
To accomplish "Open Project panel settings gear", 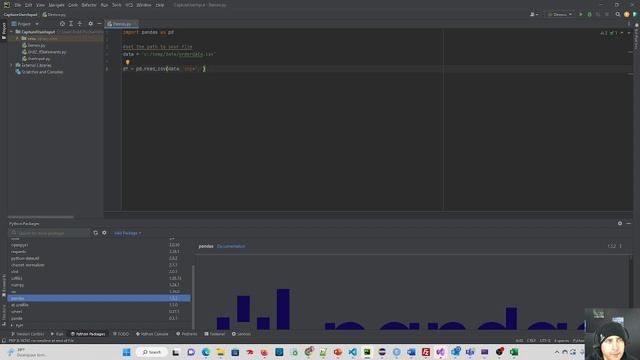I will (91, 24).
